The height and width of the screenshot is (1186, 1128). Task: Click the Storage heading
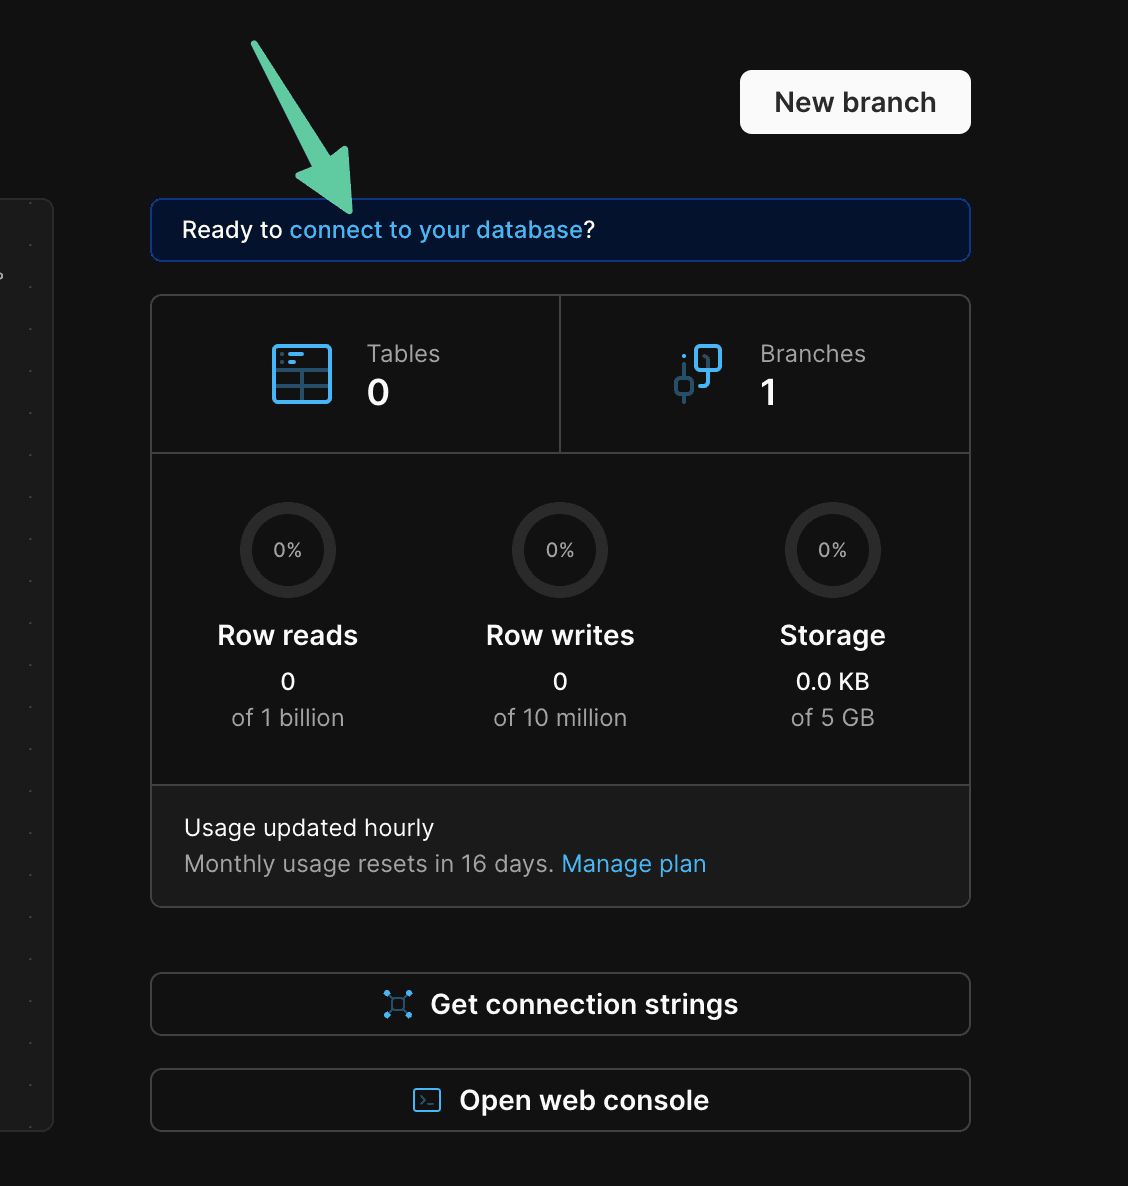click(x=832, y=636)
